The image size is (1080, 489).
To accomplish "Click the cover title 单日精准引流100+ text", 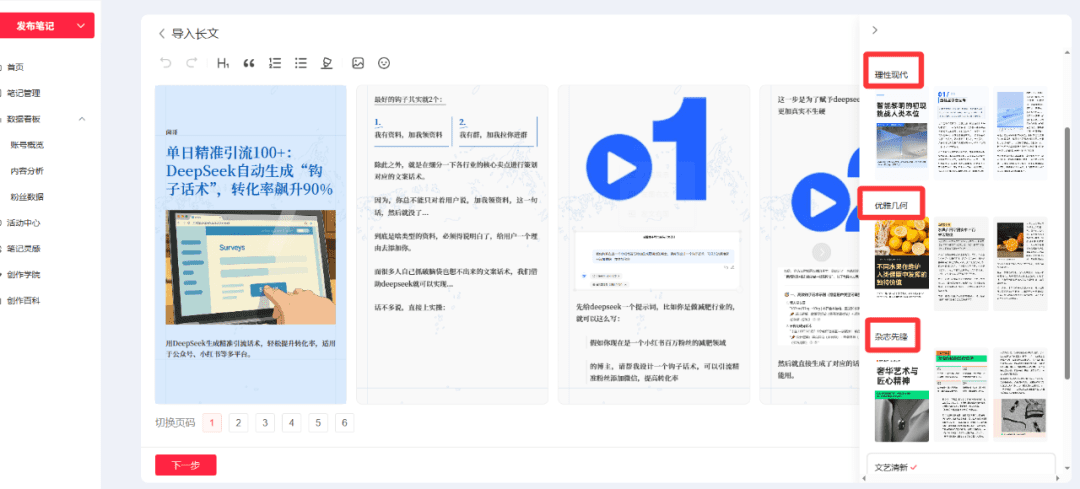I will point(249,170).
